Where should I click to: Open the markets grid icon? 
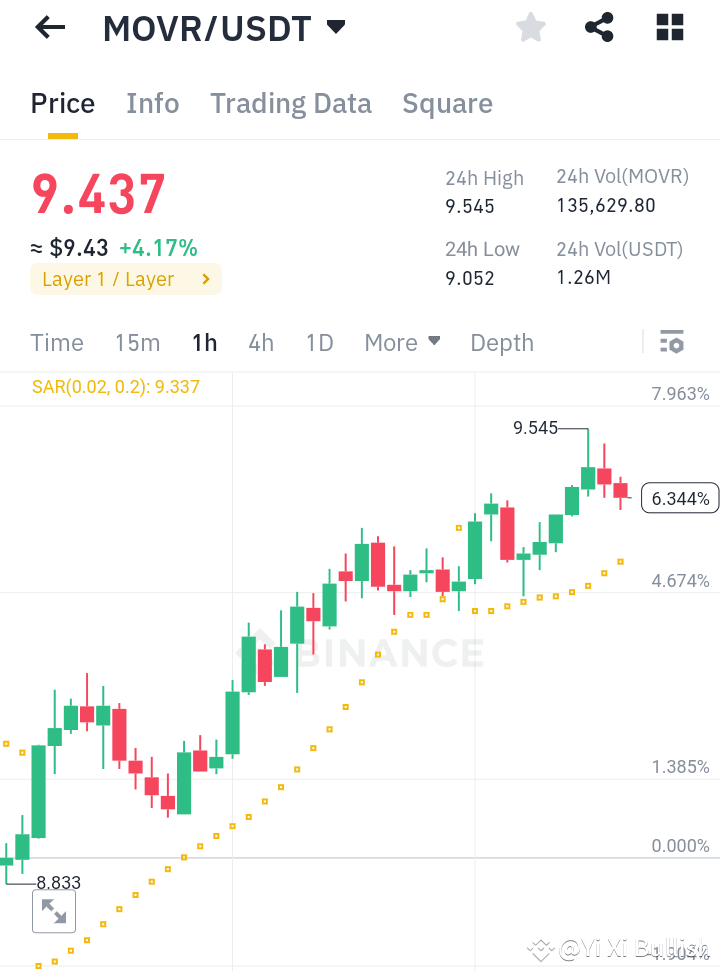(668, 27)
